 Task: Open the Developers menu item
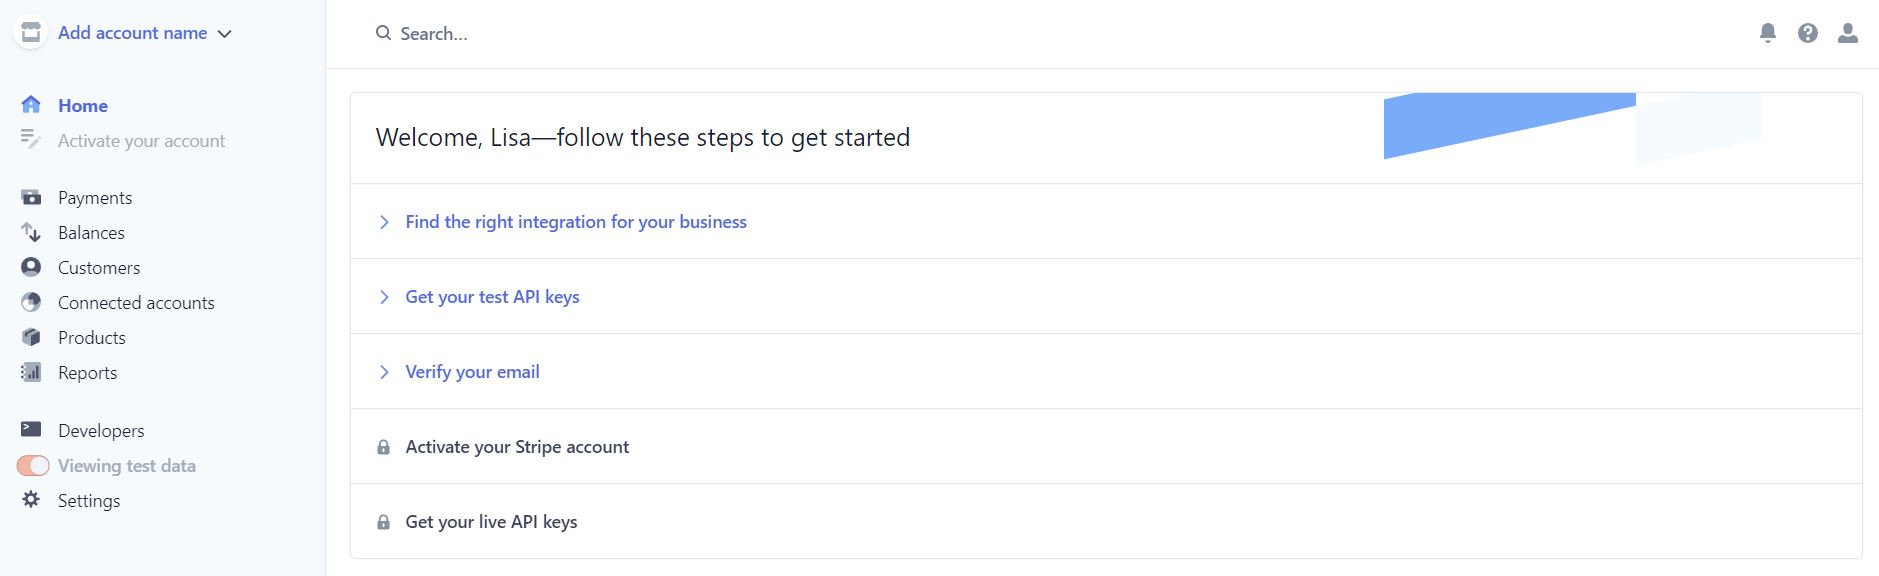click(101, 431)
